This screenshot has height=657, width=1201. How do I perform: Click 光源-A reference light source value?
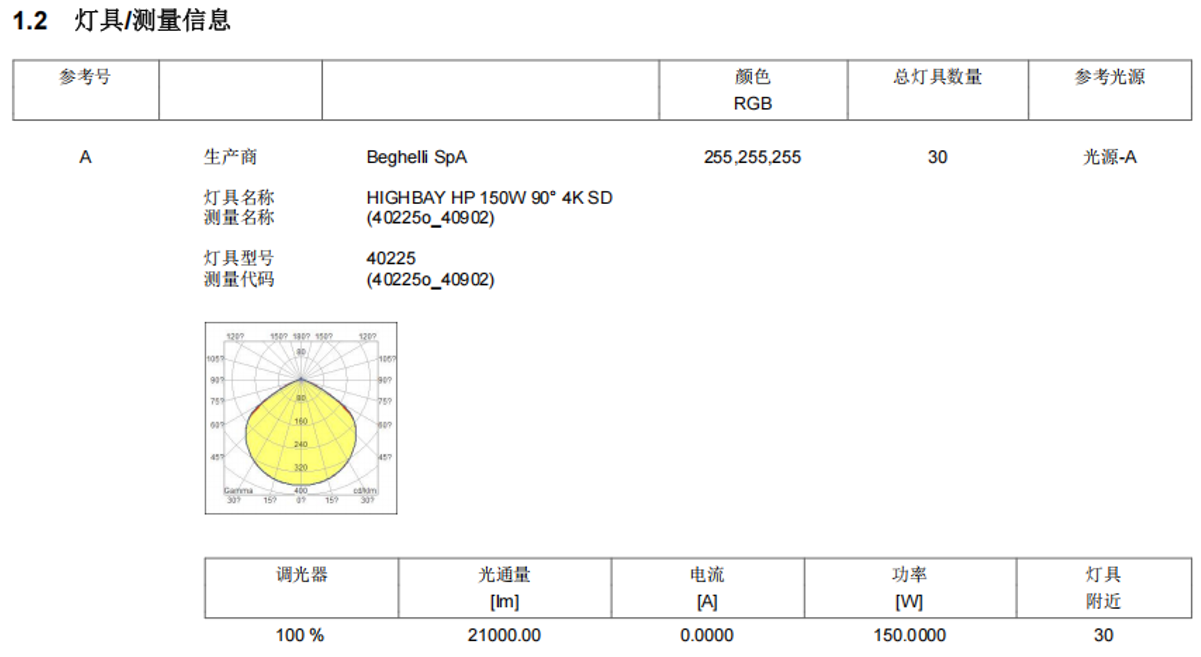[x=1110, y=157]
